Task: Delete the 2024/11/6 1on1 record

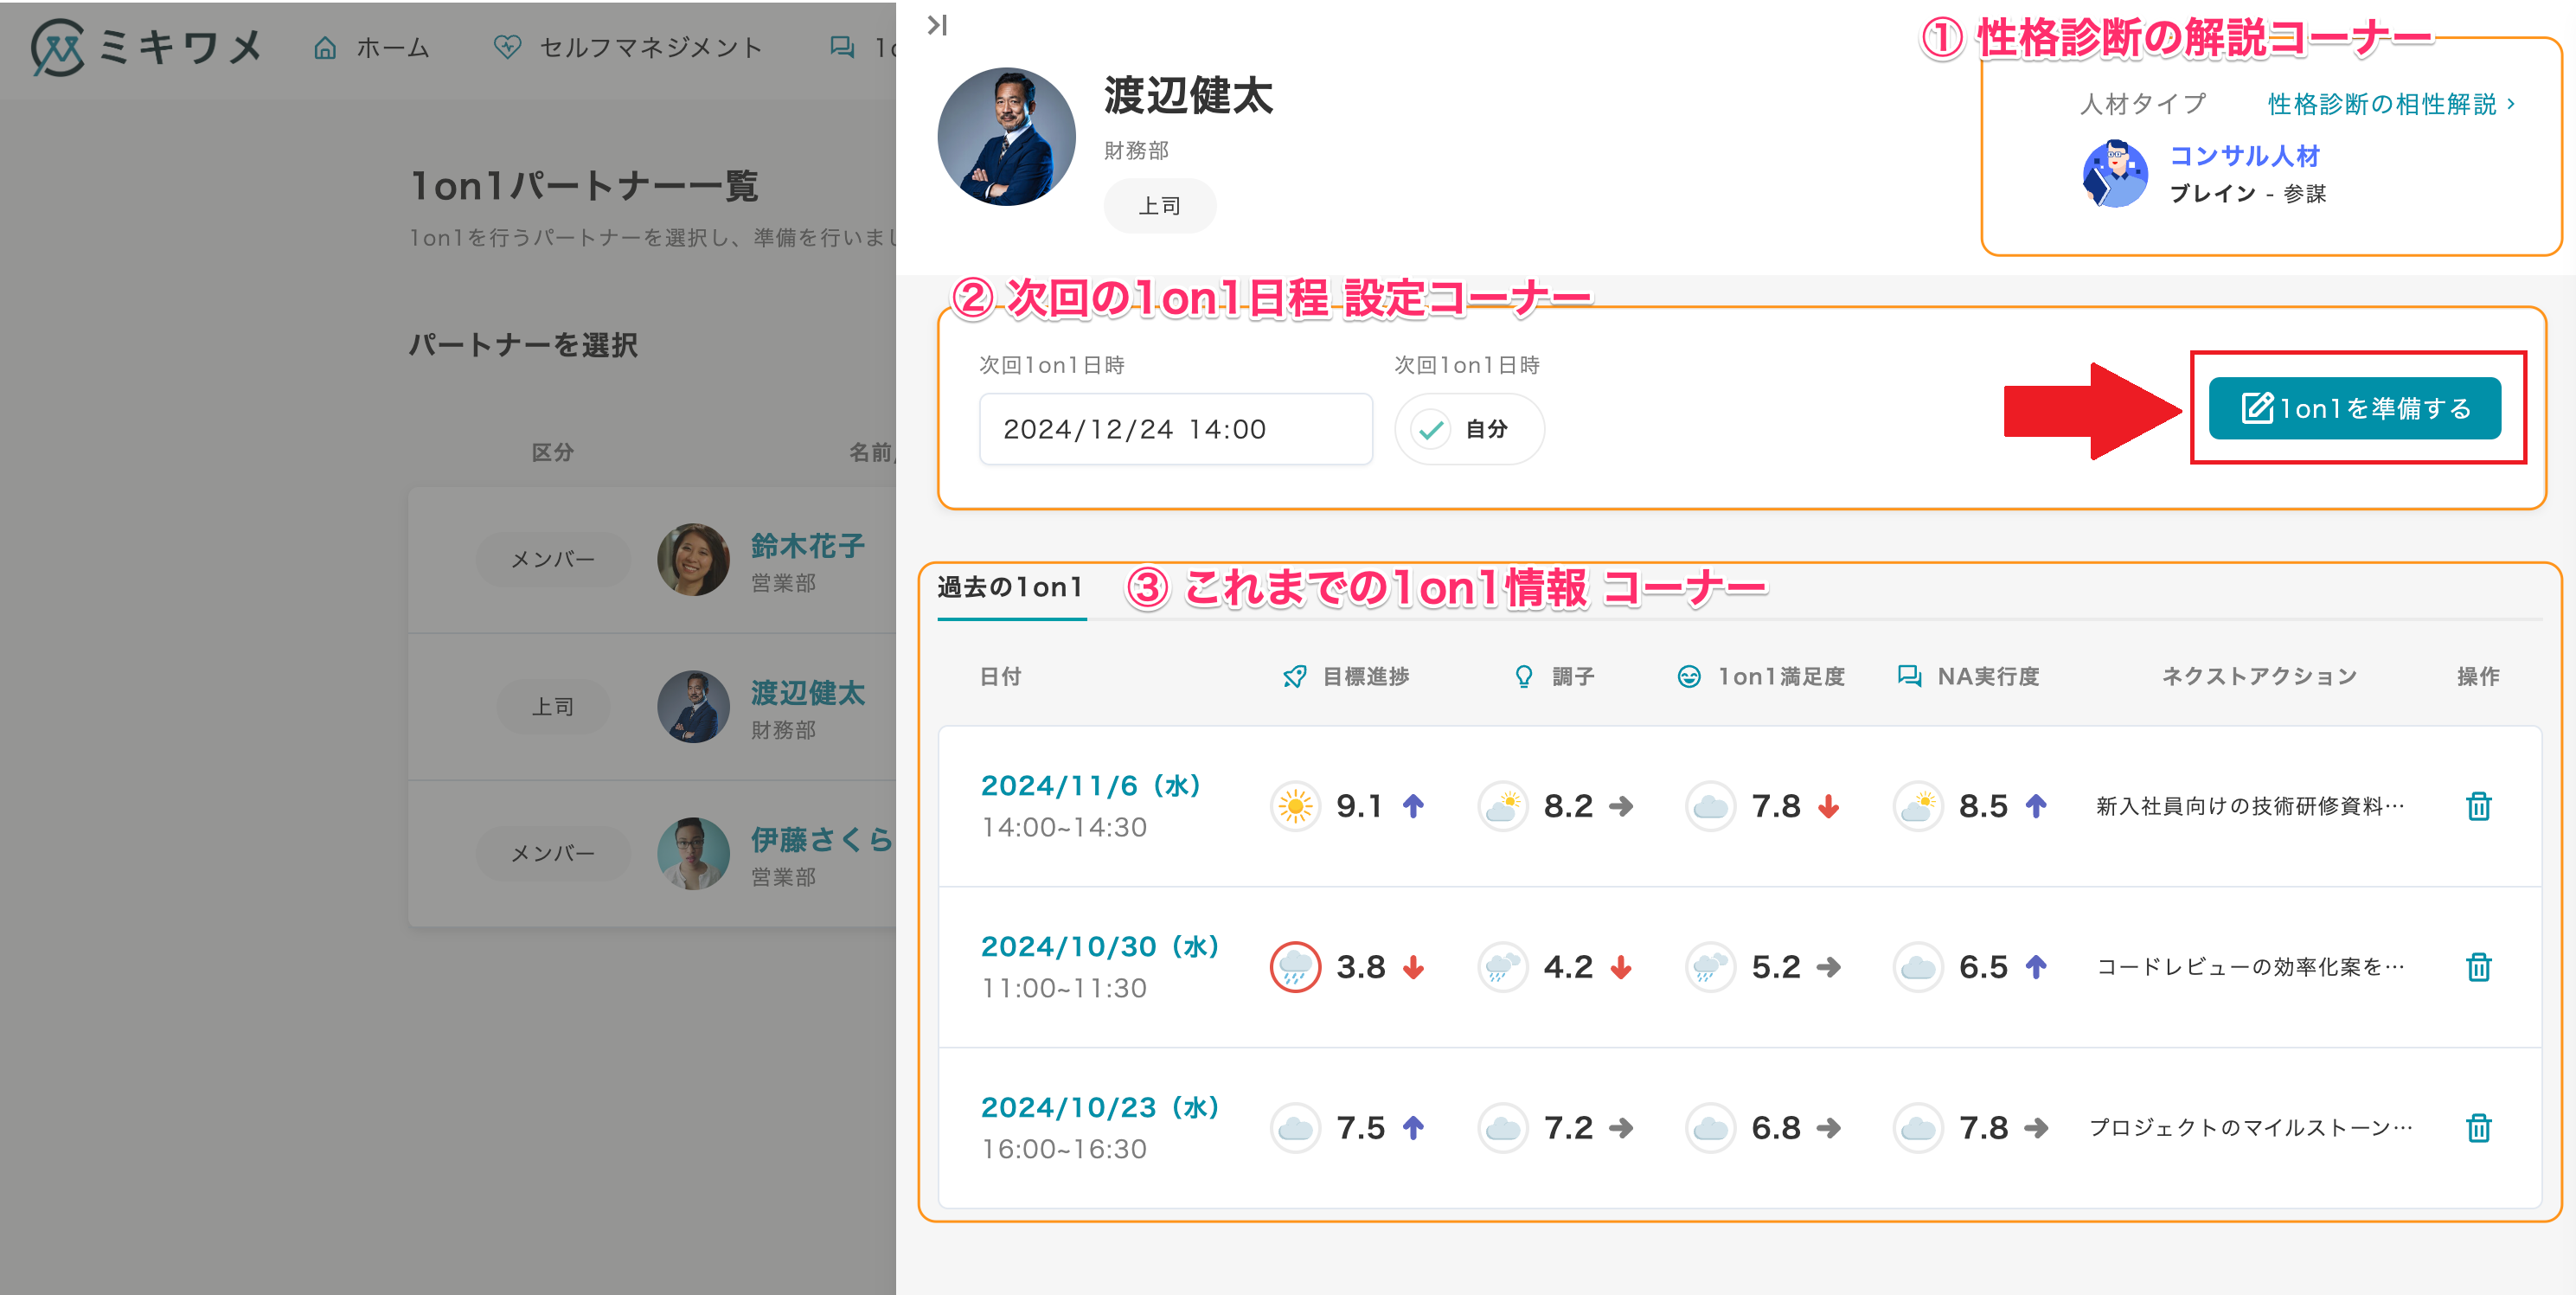Action: click(2477, 806)
